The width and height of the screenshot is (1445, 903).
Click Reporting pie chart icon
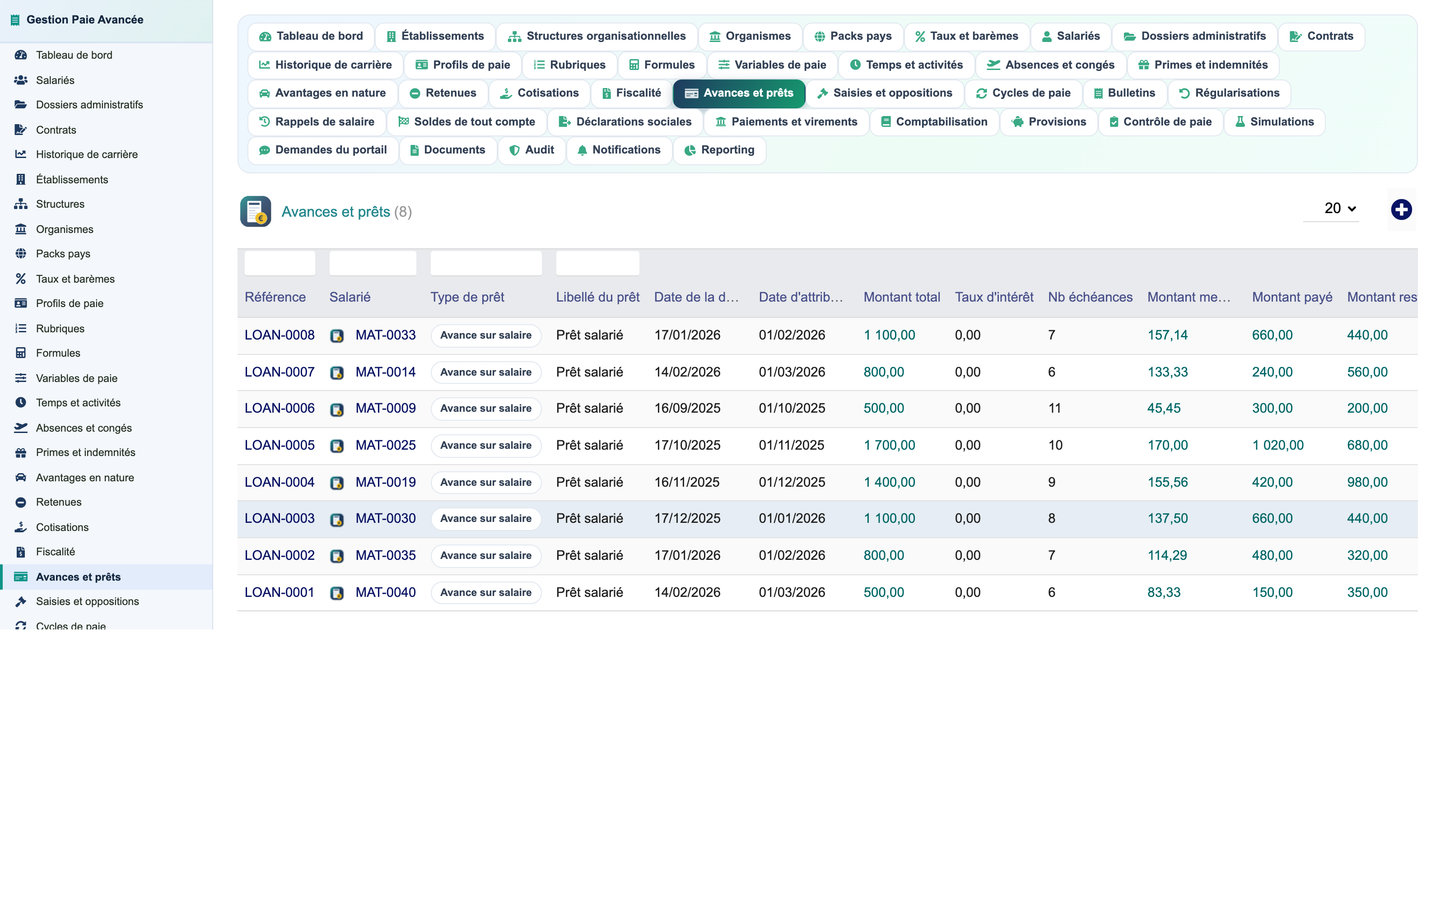[690, 151]
